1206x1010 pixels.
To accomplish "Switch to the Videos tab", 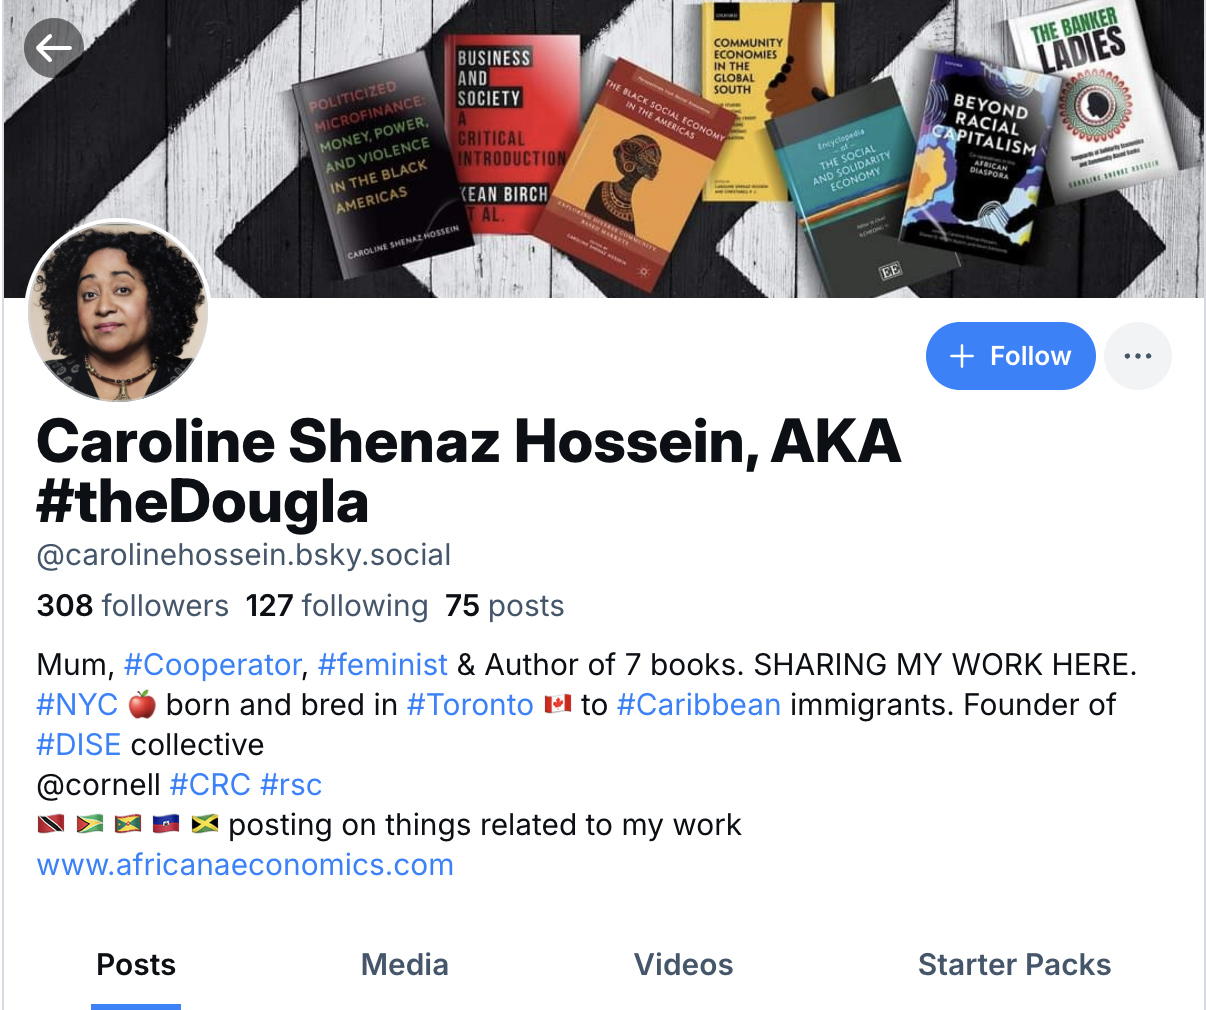I will click(684, 965).
